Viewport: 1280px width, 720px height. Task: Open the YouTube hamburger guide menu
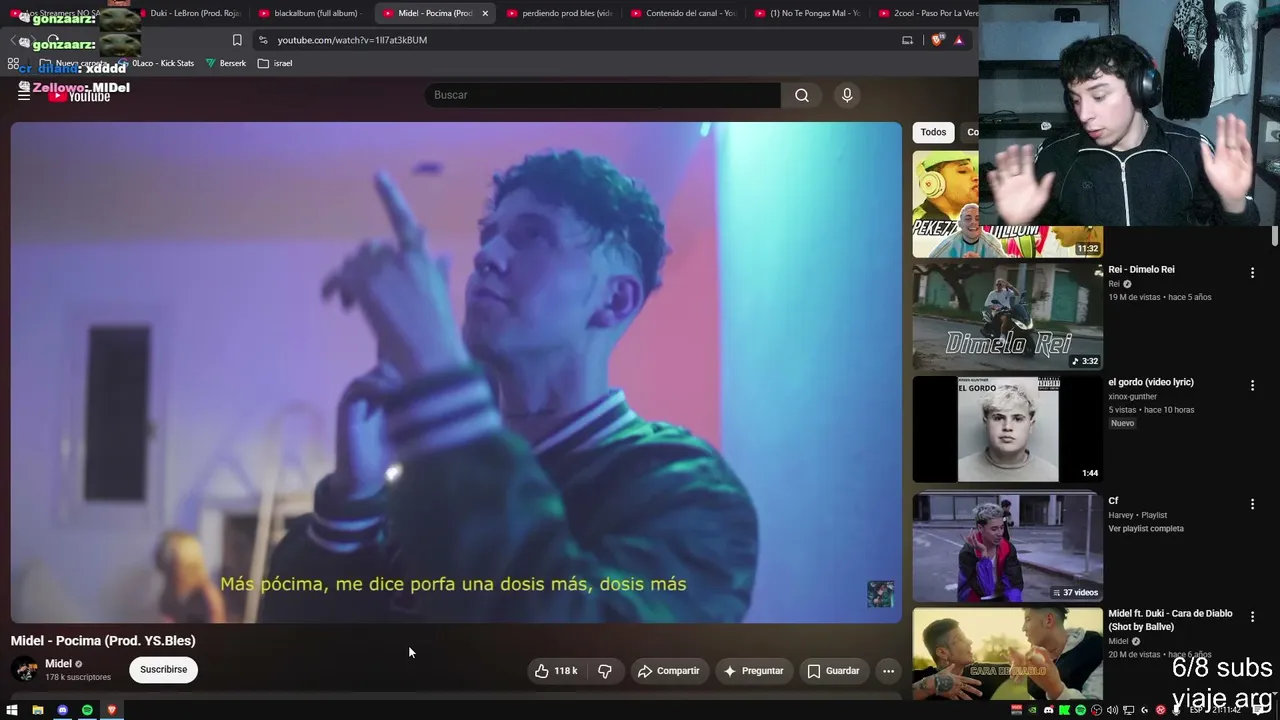[x=24, y=95]
